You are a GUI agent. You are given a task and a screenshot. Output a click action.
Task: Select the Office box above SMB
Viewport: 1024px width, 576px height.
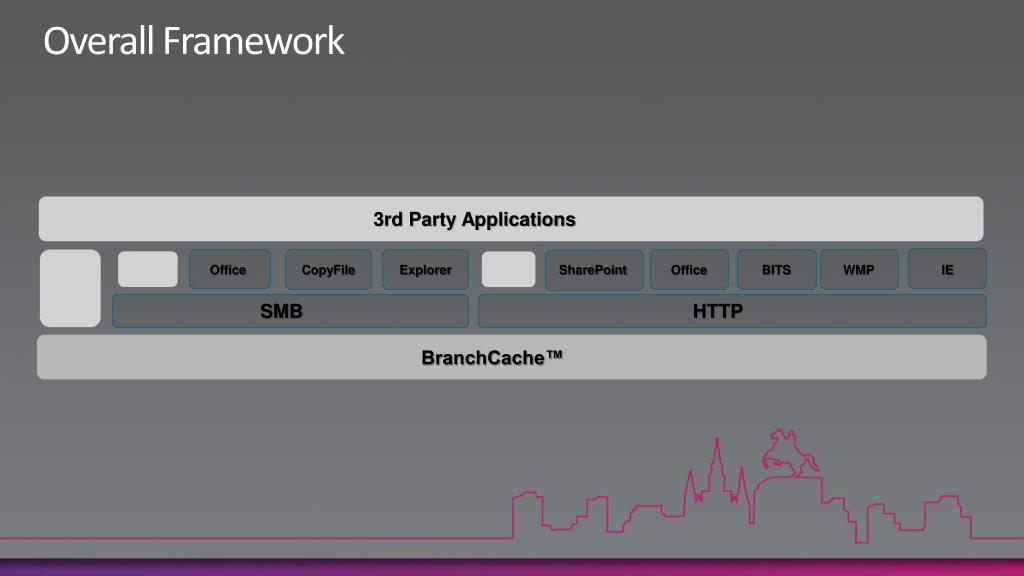(x=230, y=269)
